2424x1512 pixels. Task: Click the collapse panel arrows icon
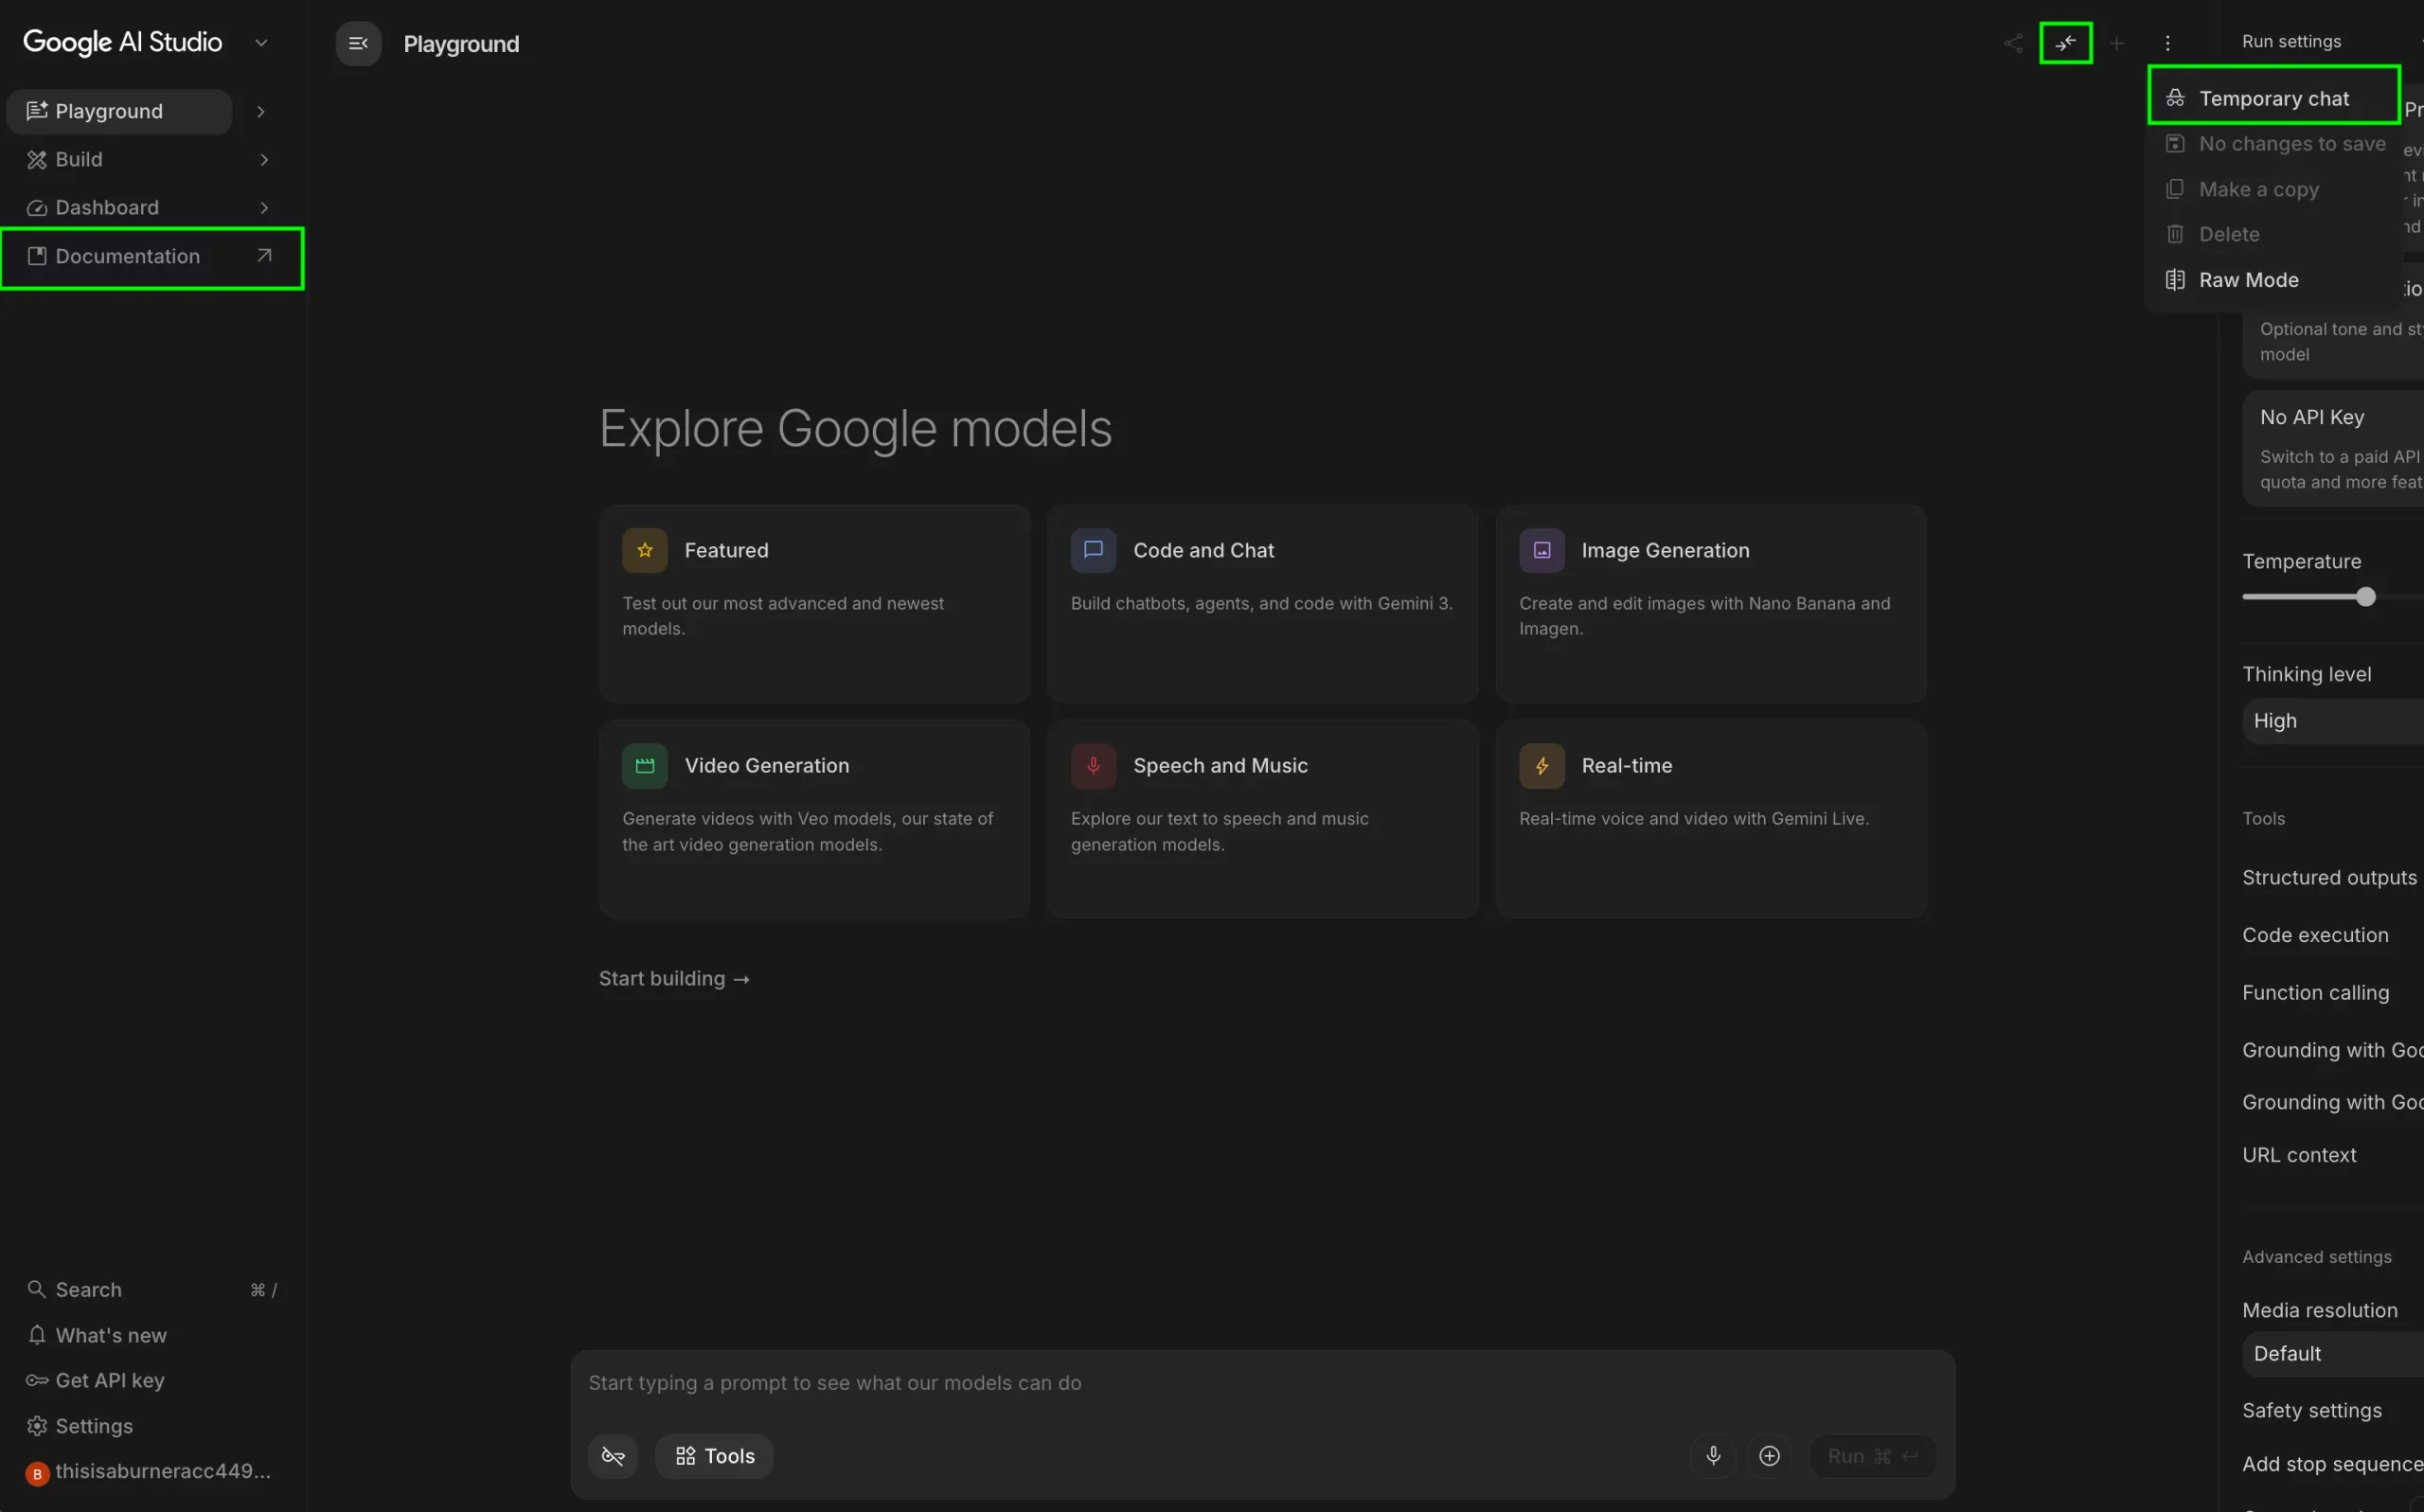(x=2065, y=42)
